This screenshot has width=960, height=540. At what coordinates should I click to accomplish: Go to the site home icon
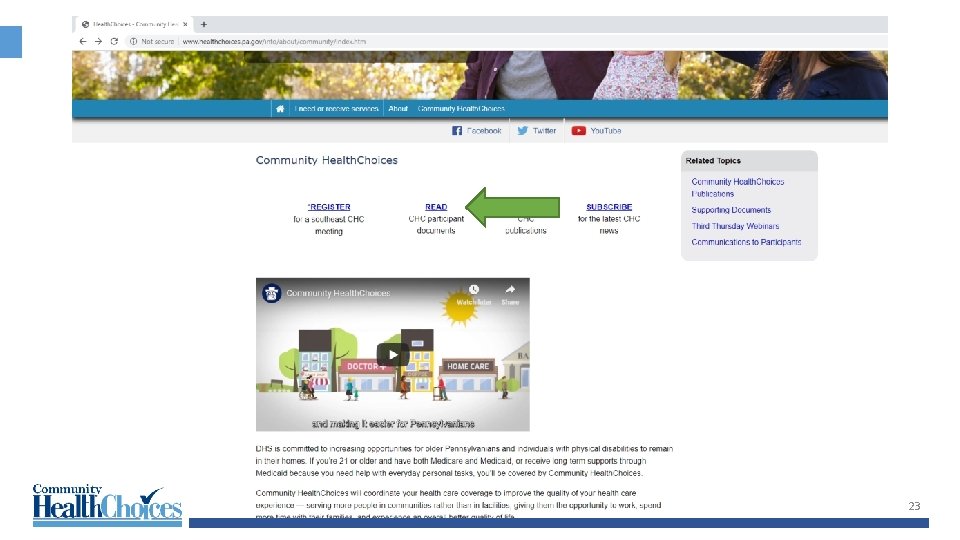pyautogui.click(x=280, y=108)
